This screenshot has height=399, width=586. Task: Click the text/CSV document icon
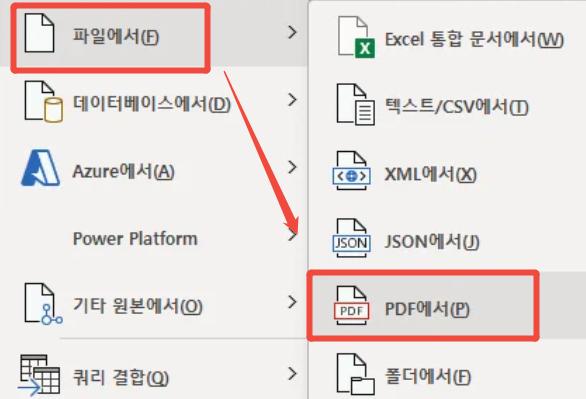coord(356,104)
